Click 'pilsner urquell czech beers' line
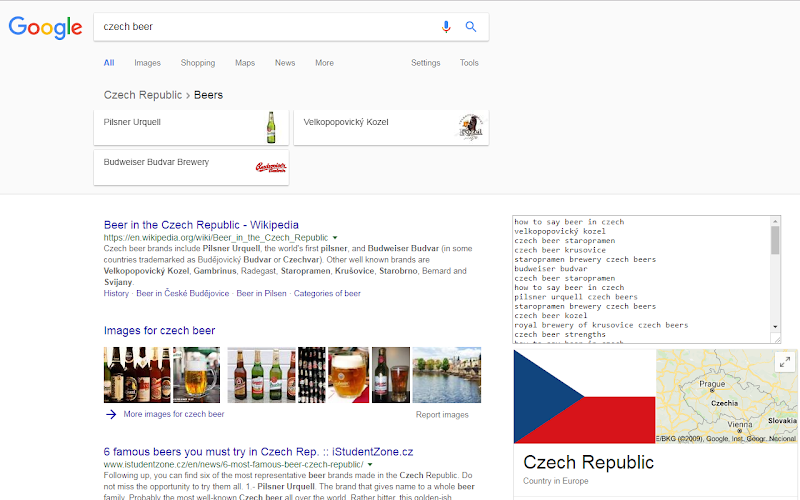This screenshot has height=500, width=800. [576, 297]
